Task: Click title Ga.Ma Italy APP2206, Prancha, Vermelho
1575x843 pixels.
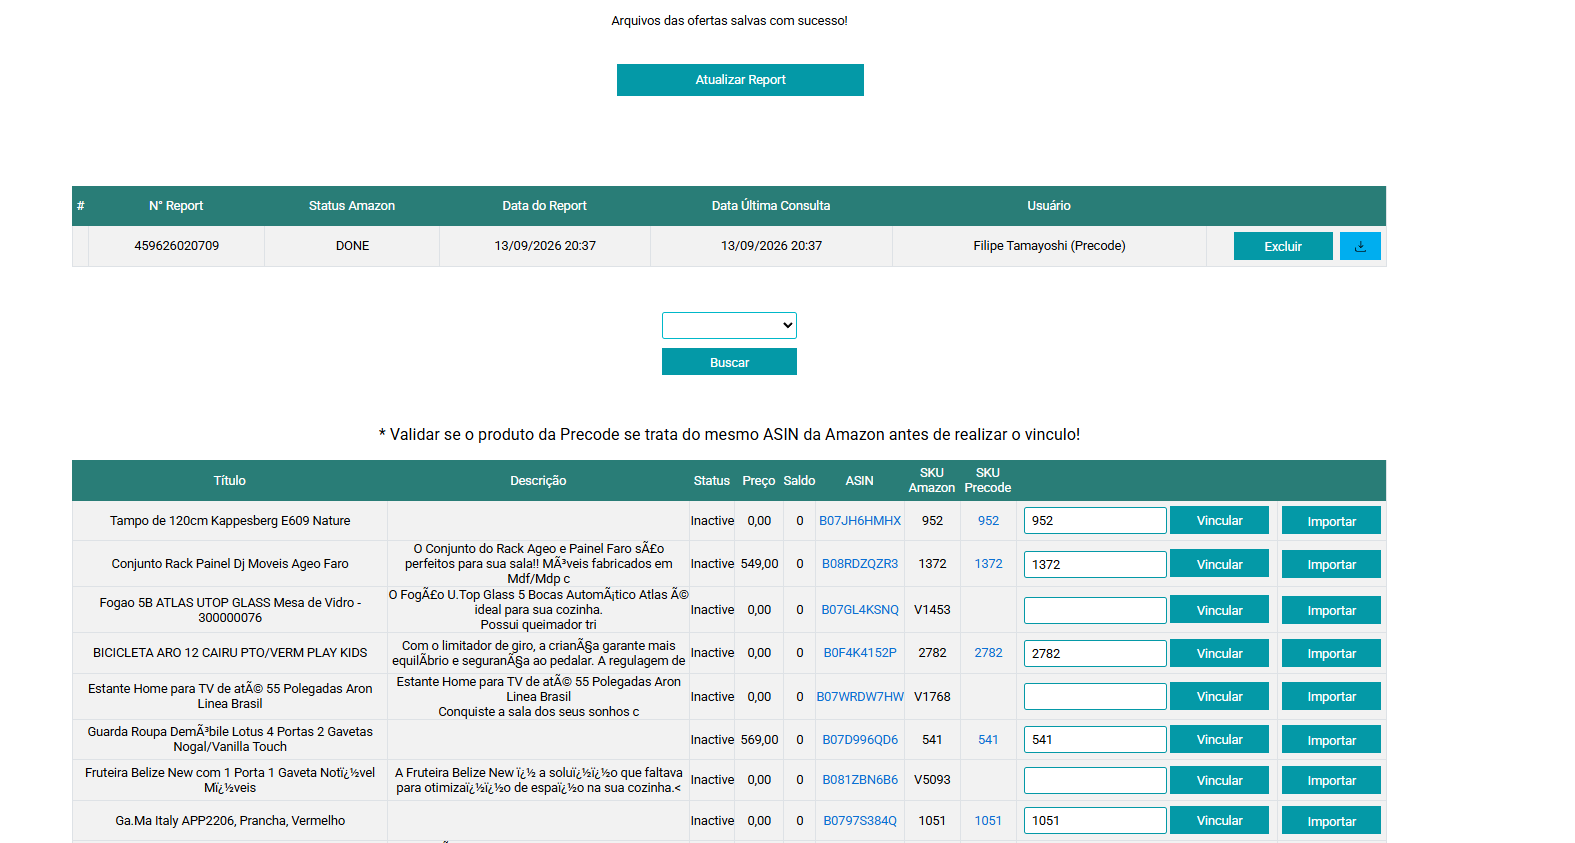Action: [230, 821]
